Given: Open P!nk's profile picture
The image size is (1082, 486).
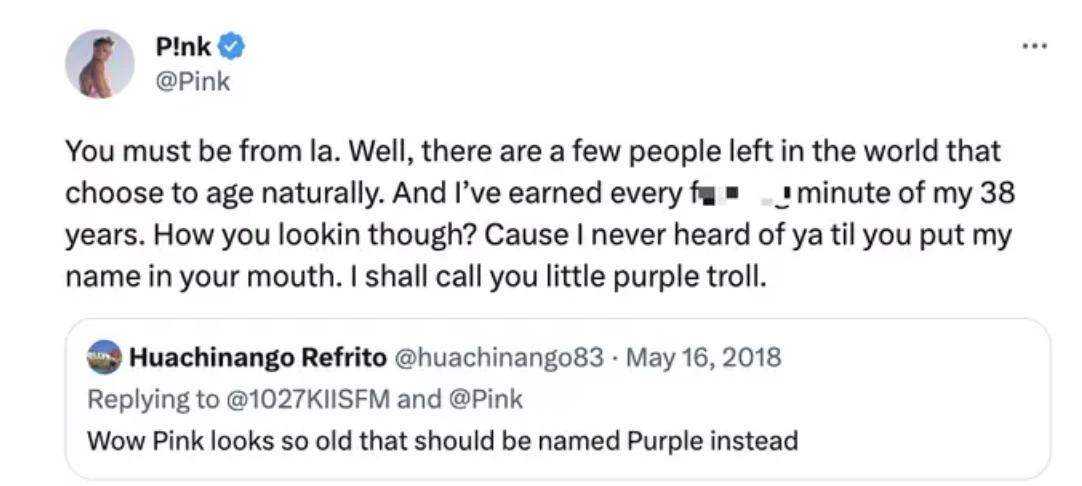Looking at the screenshot, I should 100,63.
